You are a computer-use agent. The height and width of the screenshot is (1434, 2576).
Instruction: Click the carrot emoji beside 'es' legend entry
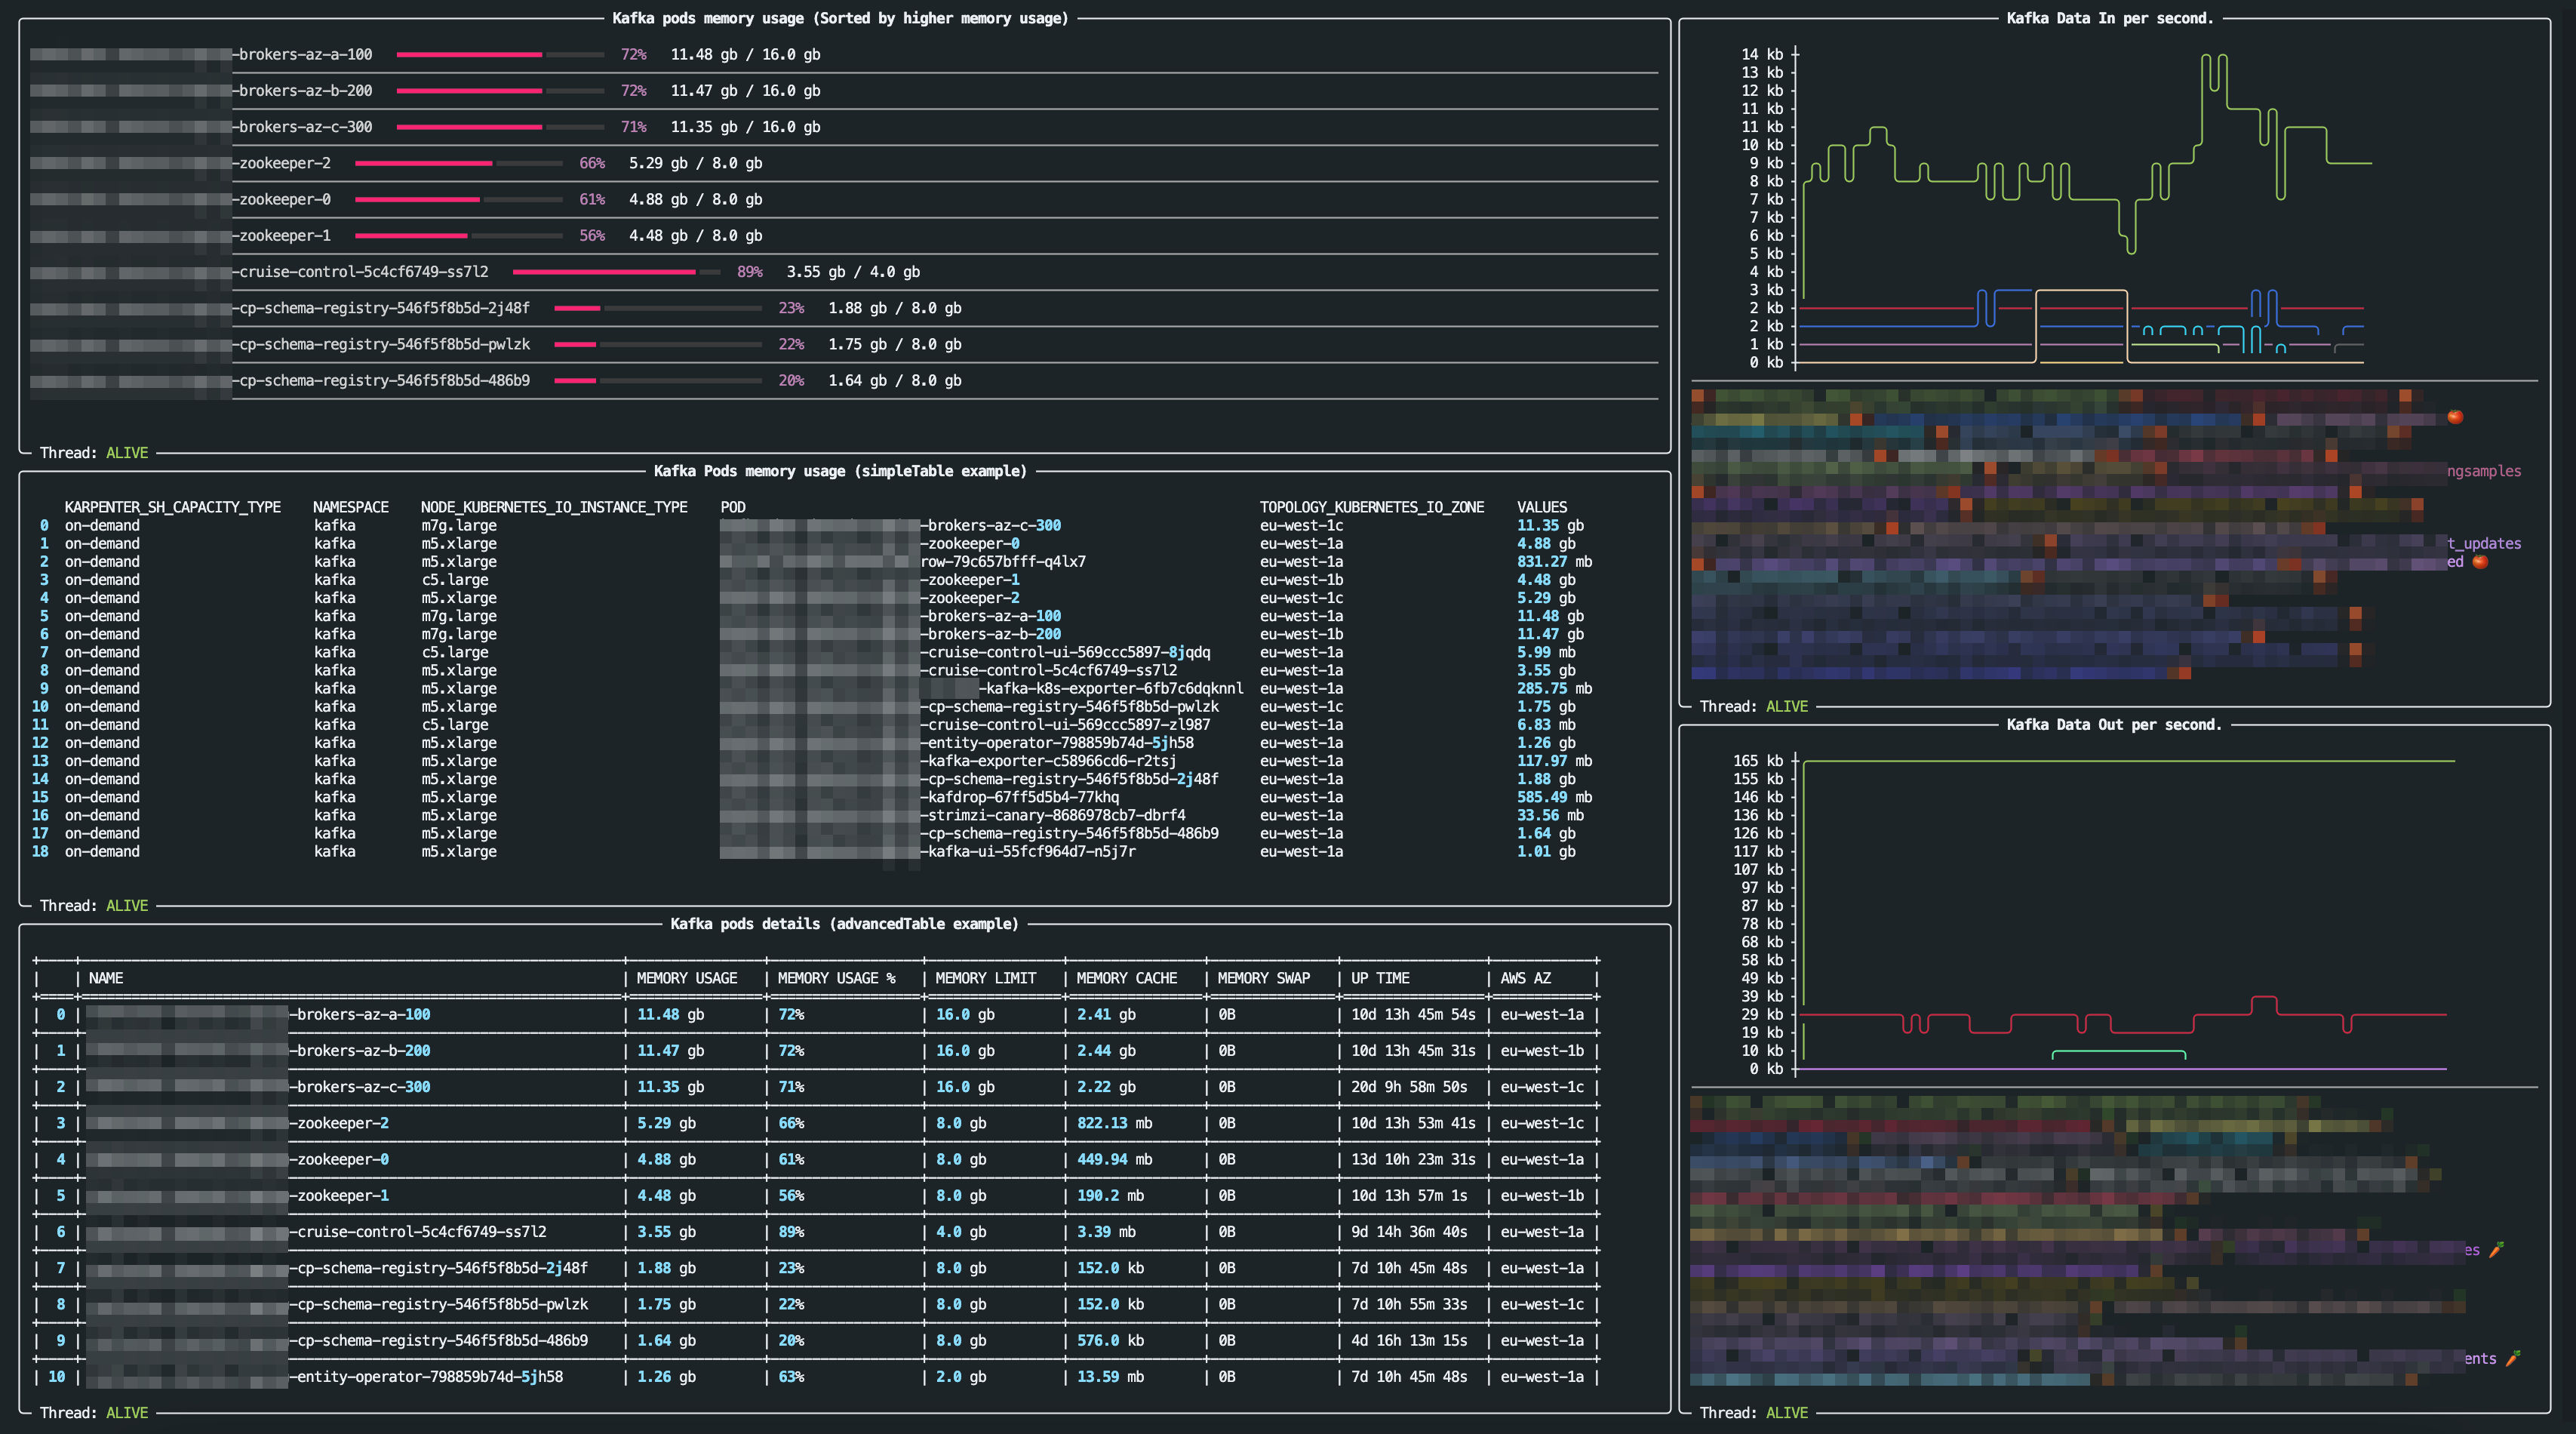pyautogui.click(x=2496, y=1250)
